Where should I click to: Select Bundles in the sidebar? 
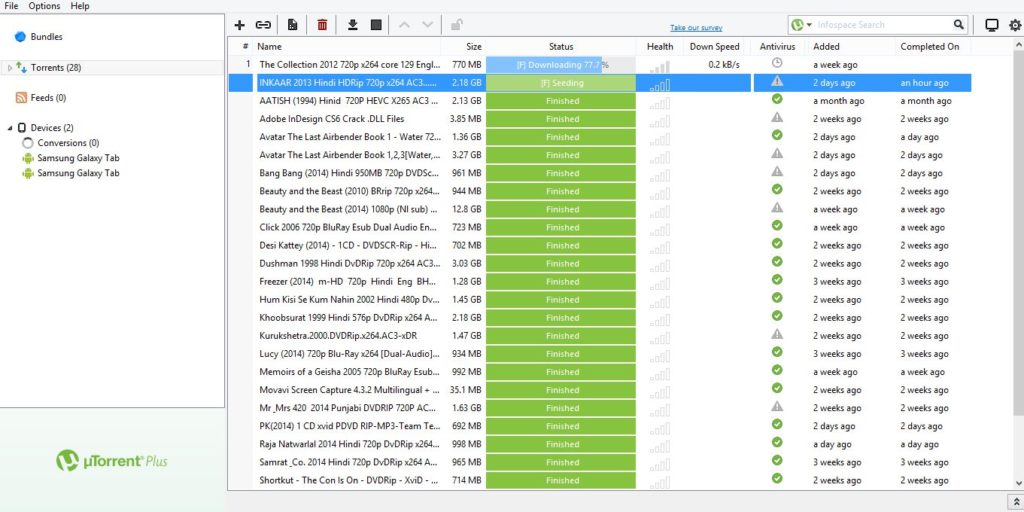coord(46,37)
